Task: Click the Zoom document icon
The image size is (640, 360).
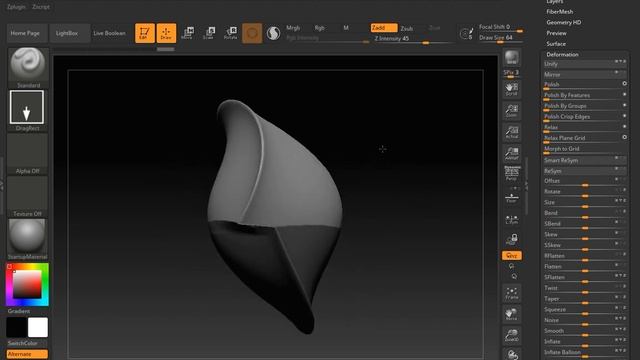Action: [511, 111]
